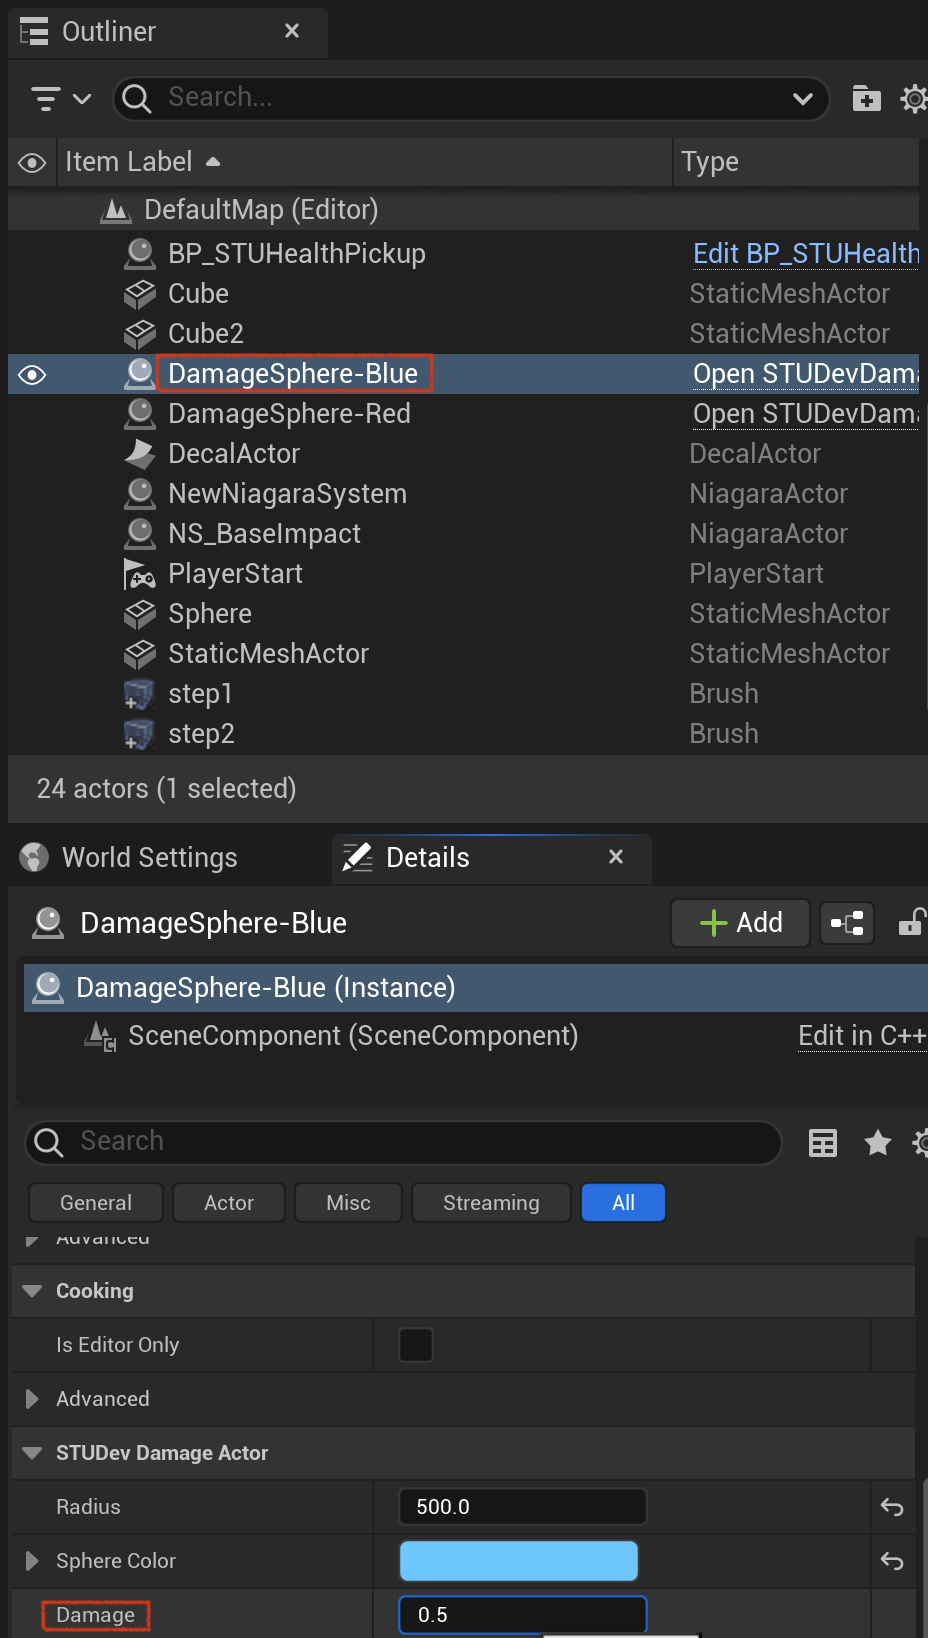Reset Radius to default value arrow

pyautogui.click(x=892, y=1507)
